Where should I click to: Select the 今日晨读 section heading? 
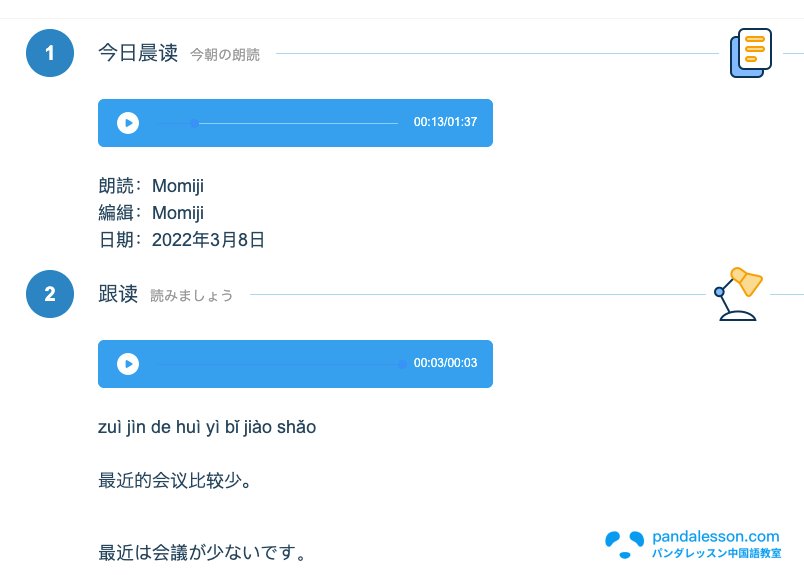click(138, 53)
